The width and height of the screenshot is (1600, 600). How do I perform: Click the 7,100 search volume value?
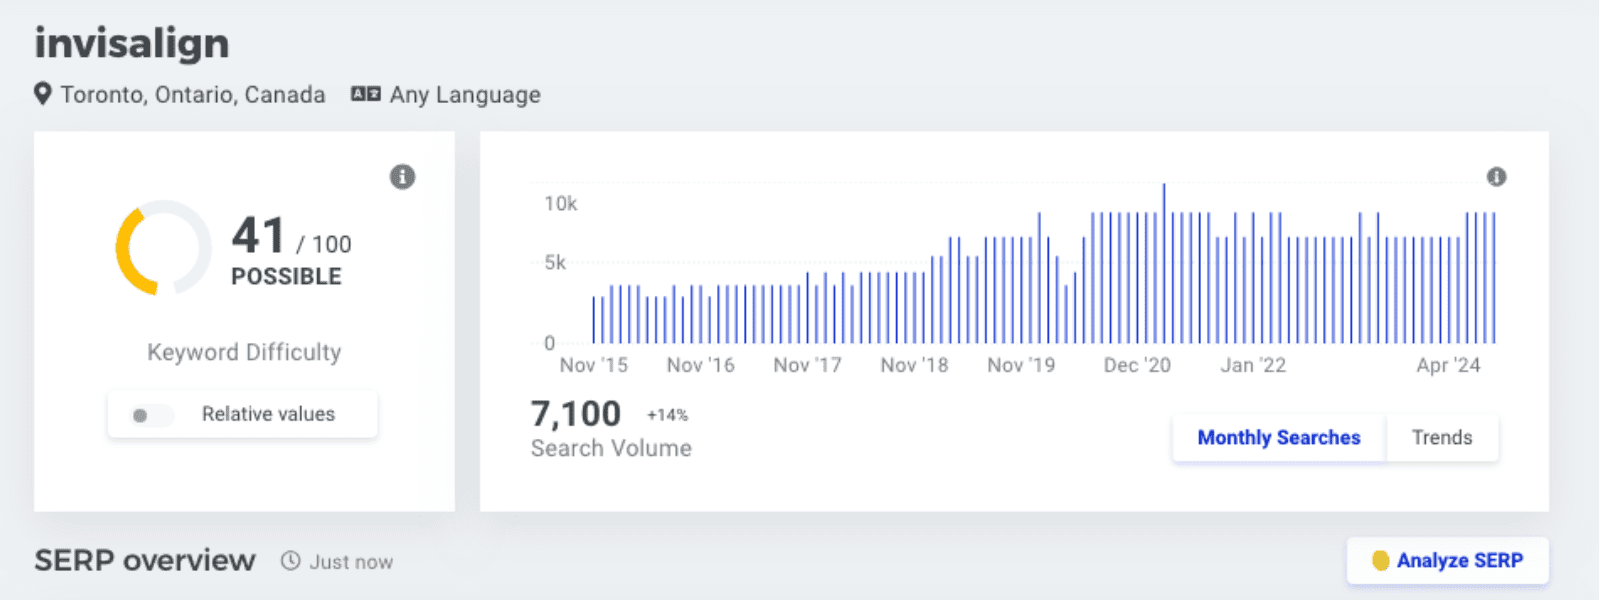(x=576, y=413)
